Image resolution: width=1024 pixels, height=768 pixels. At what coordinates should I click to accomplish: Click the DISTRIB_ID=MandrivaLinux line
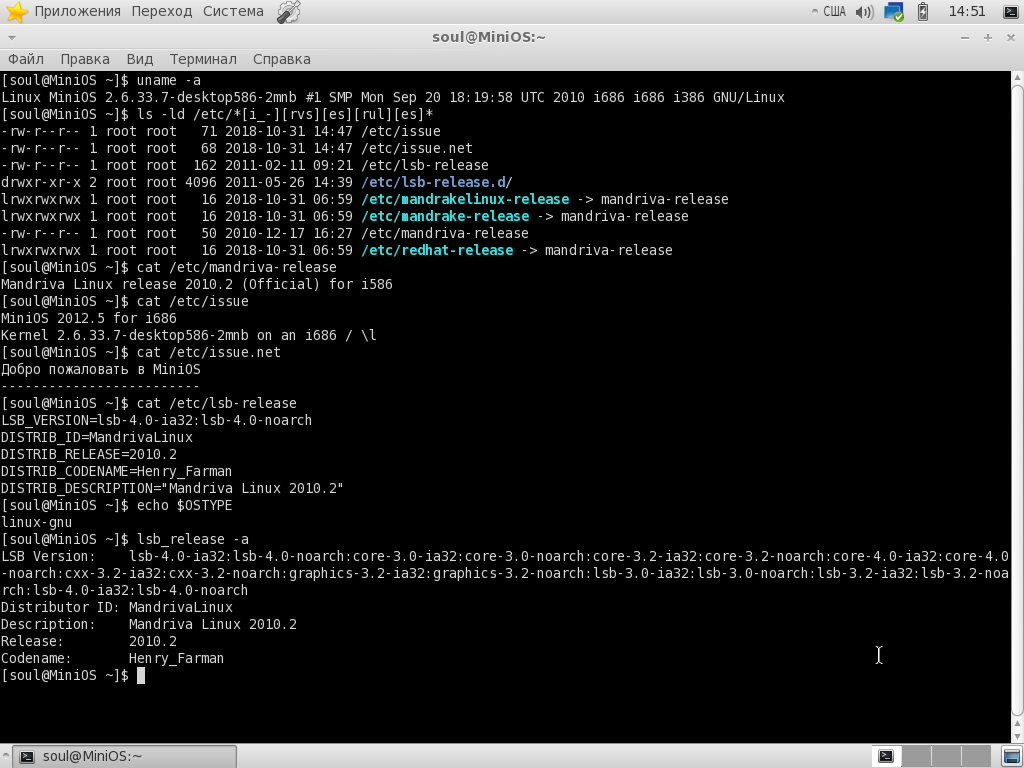coord(97,437)
